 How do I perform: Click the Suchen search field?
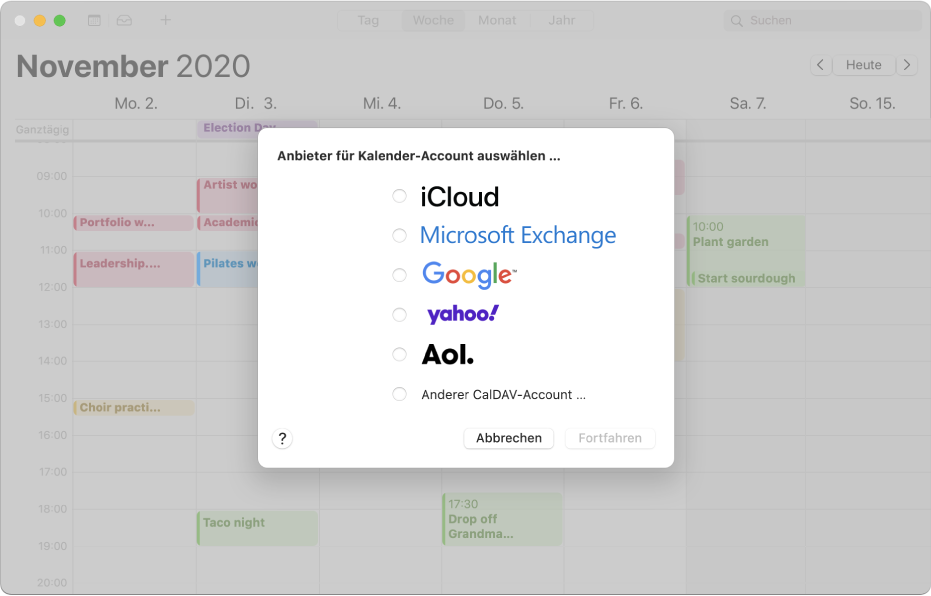pos(822,21)
